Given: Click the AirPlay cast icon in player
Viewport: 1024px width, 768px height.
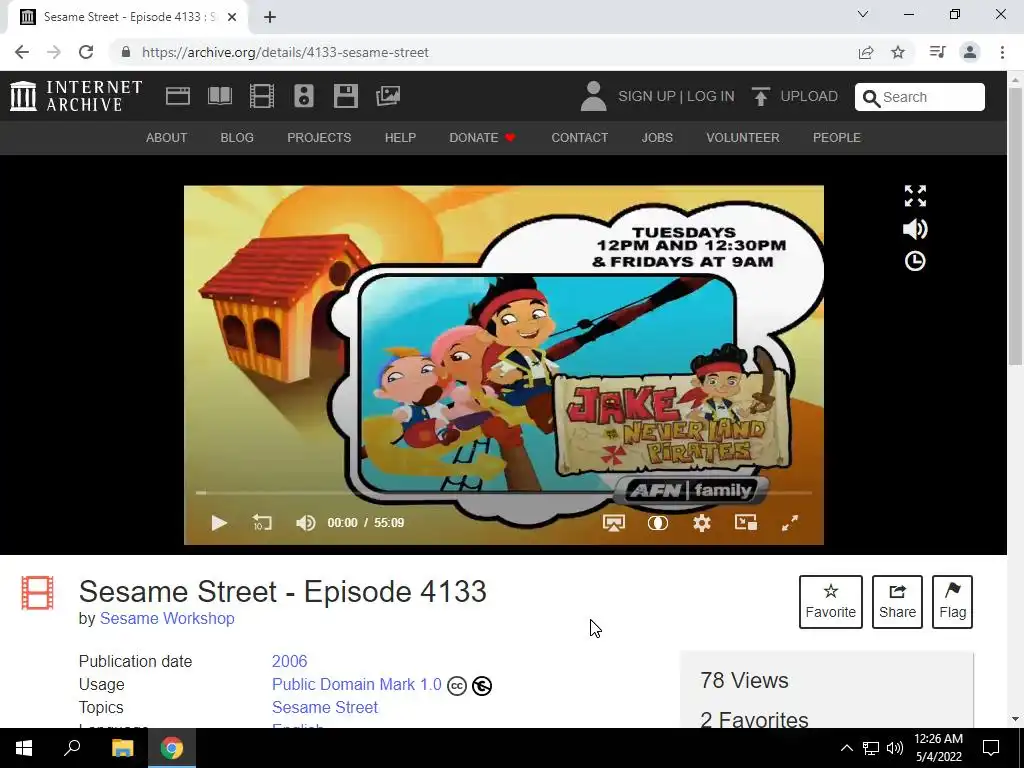Looking at the screenshot, I should pos(613,522).
